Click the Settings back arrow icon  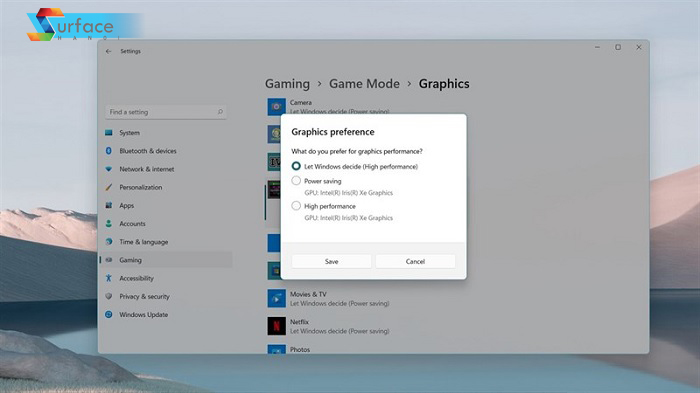click(108, 51)
